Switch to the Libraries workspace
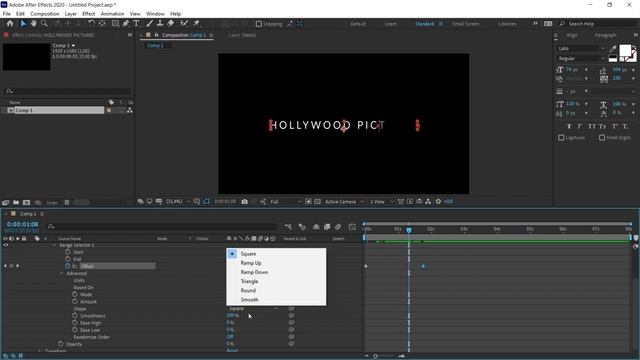The image size is (640, 360). [x=507, y=24]
